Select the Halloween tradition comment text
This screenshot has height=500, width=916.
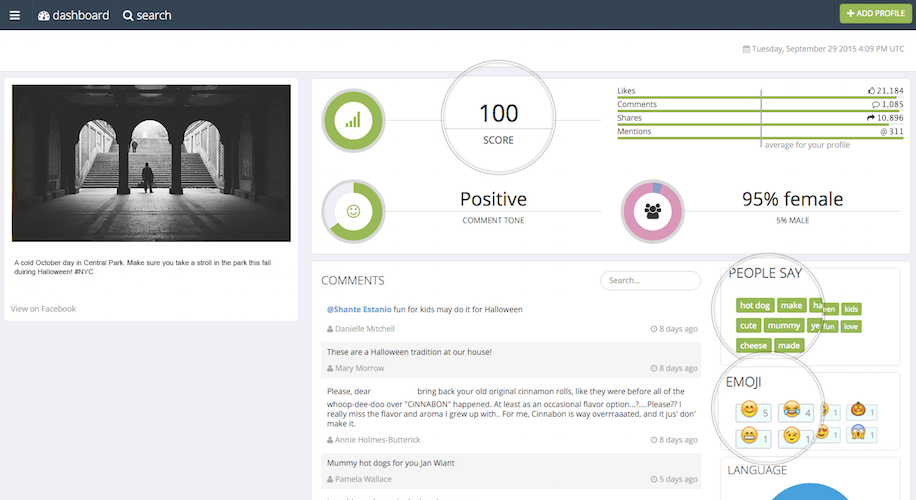pyautogui.click(x=409, y=352)
